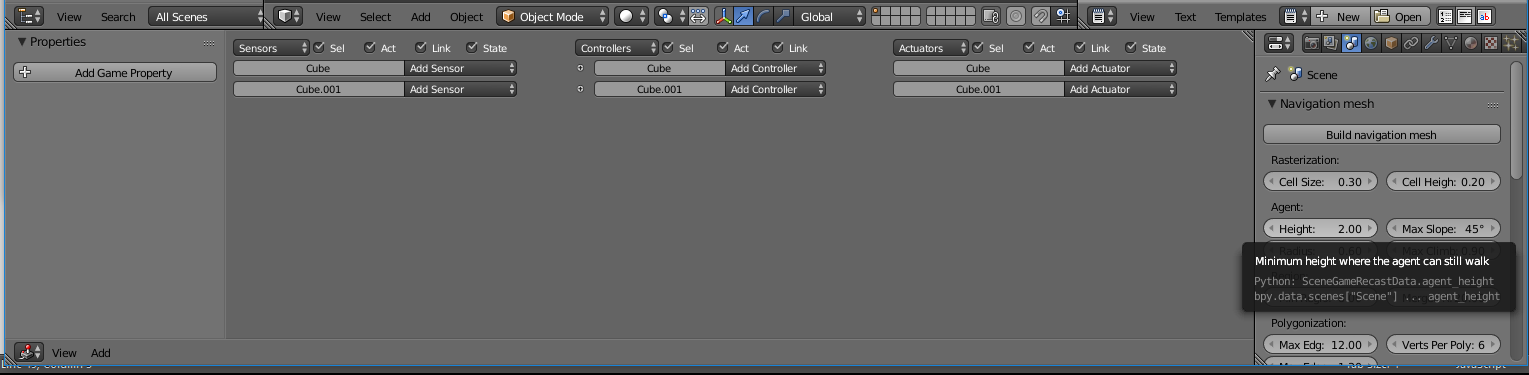Click Build navigation mesh button

click(1381, 135)
